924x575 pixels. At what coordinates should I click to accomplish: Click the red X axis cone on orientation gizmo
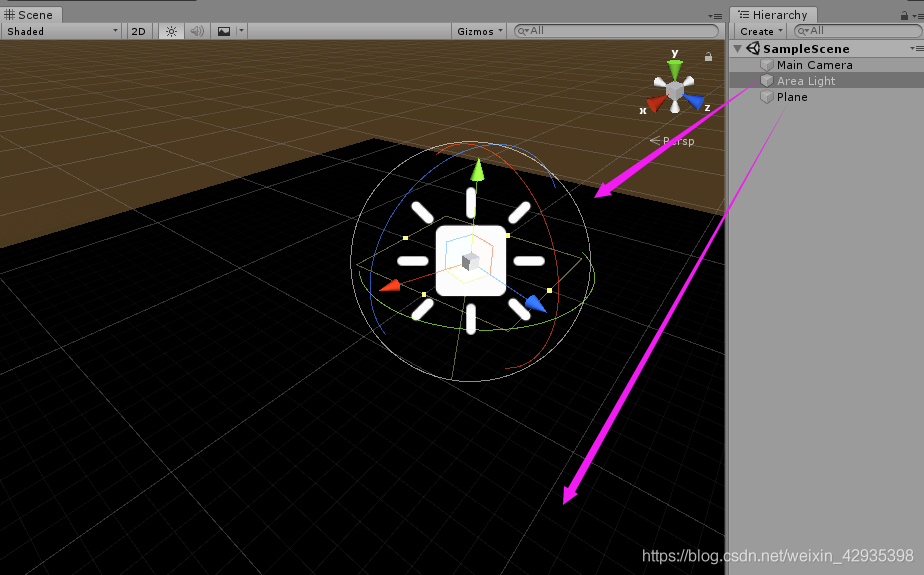[656, 105]
